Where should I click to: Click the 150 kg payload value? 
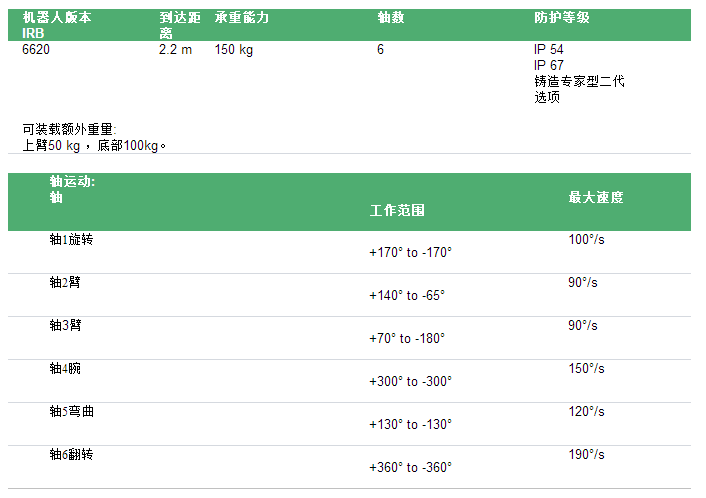(234, 49)
